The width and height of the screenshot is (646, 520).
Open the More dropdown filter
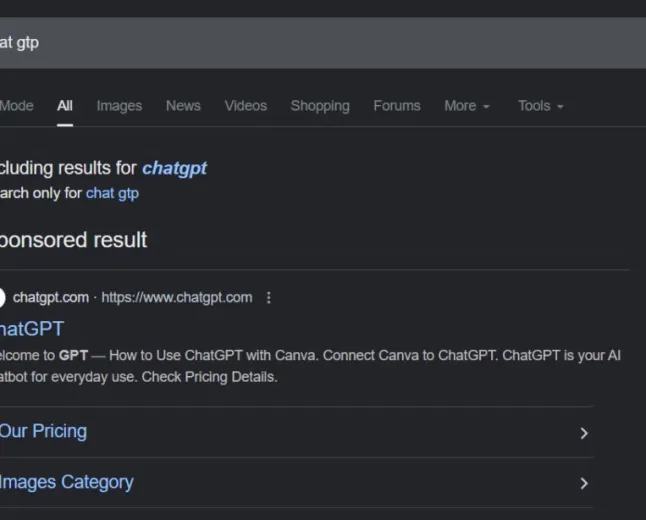pyautogui.click(x=467, y=106)
